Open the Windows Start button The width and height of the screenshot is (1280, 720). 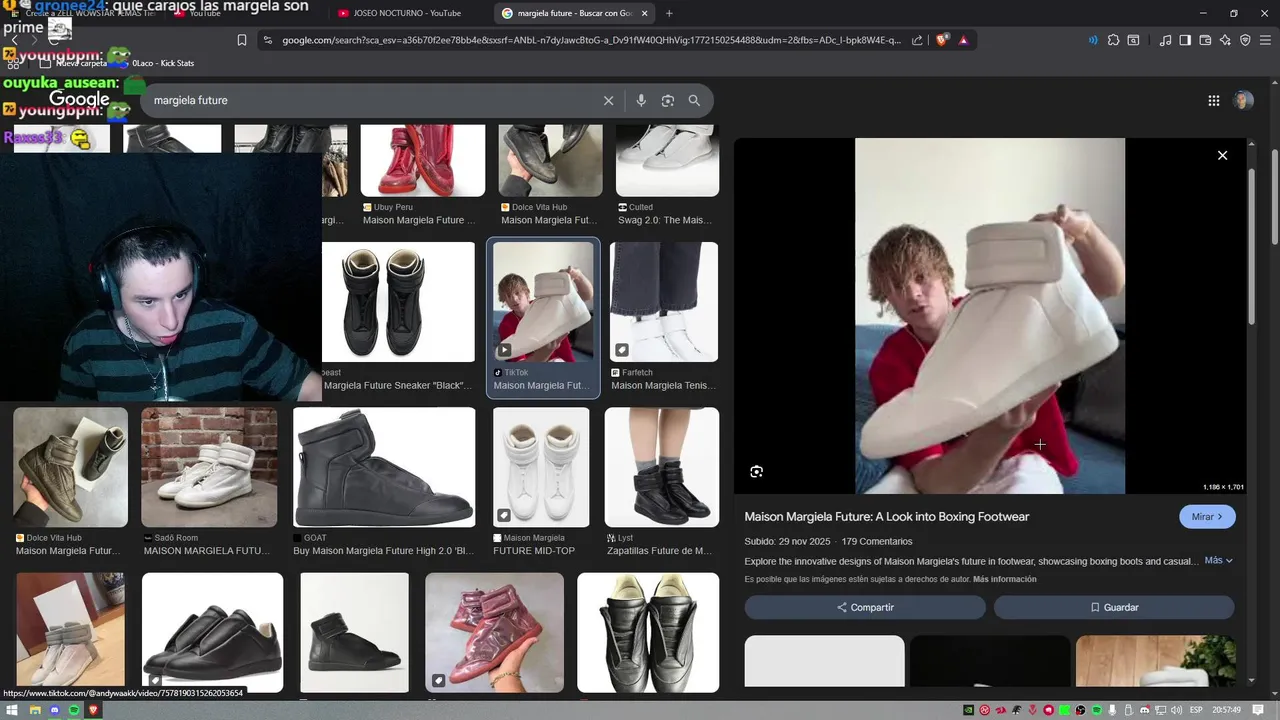pyautogui.click(x=13, y=710)
